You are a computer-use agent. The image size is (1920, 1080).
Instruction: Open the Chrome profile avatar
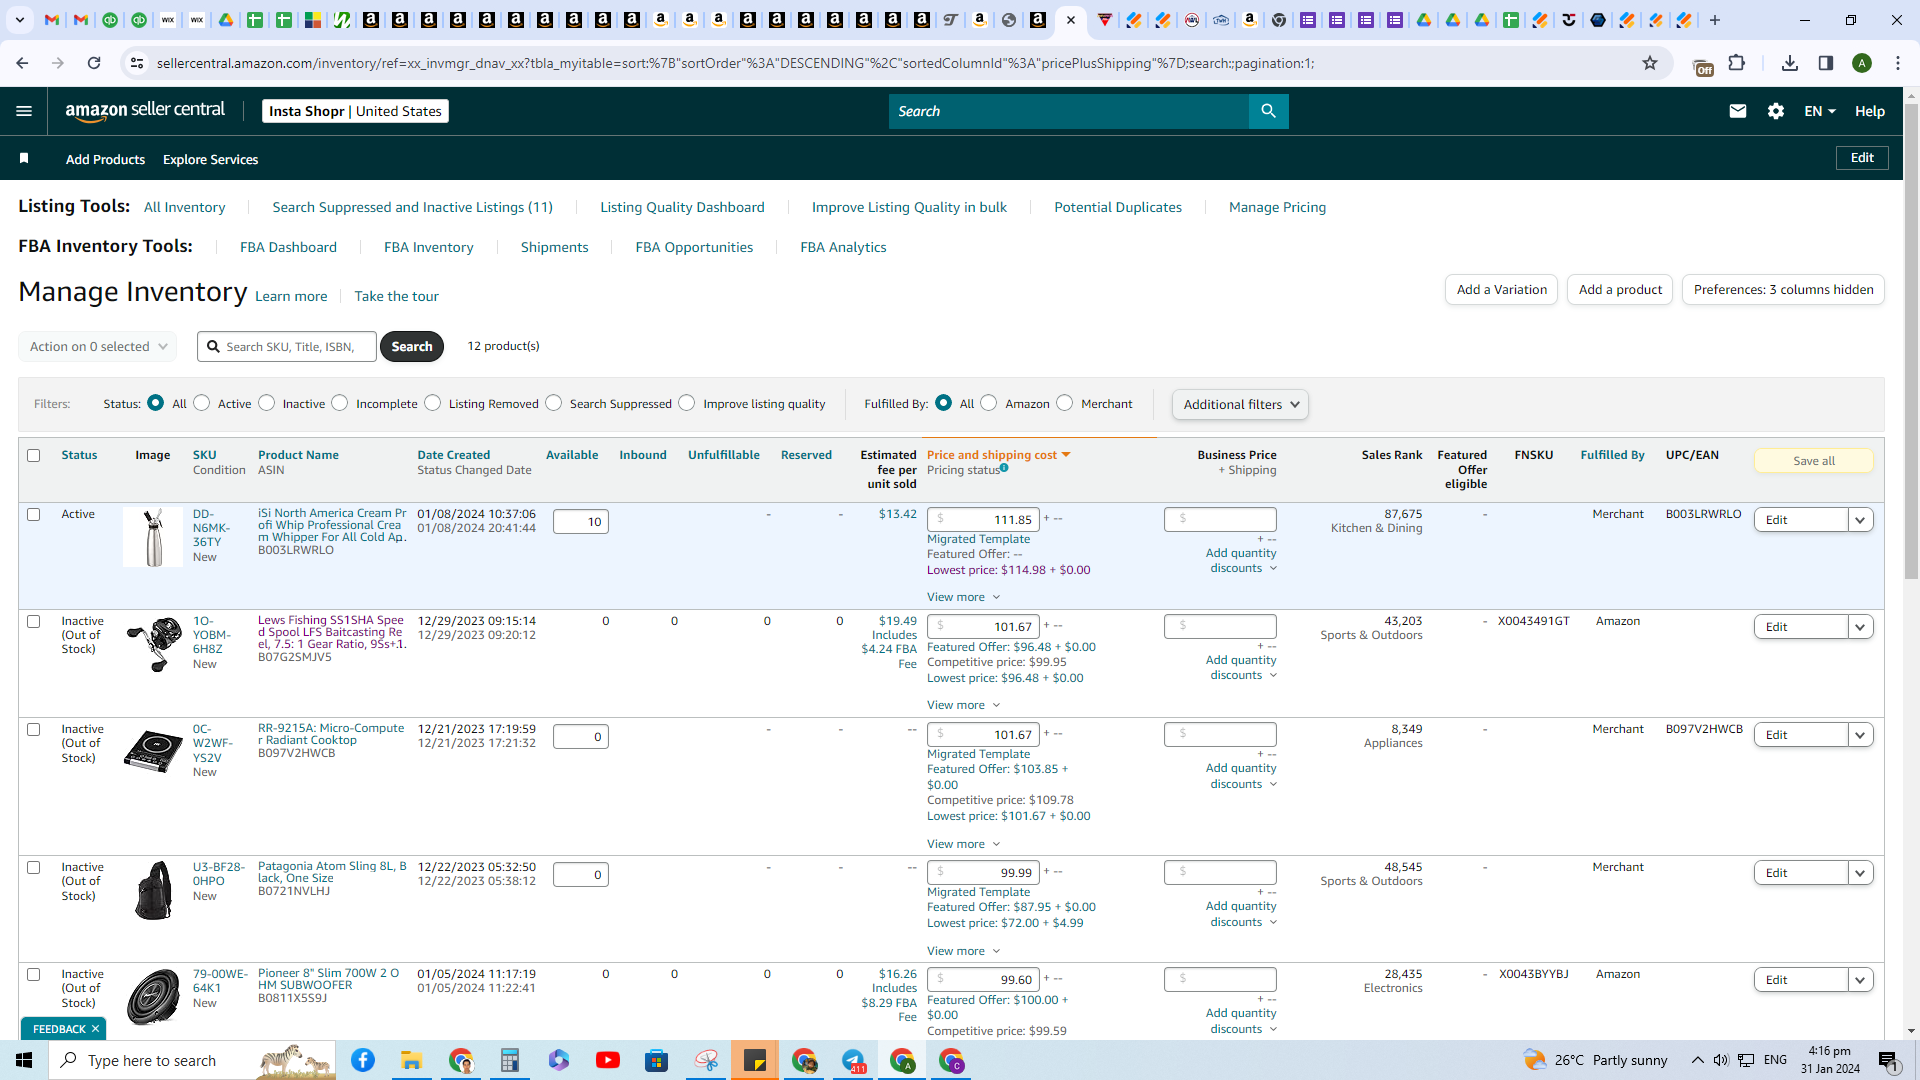click(1862, 63)
